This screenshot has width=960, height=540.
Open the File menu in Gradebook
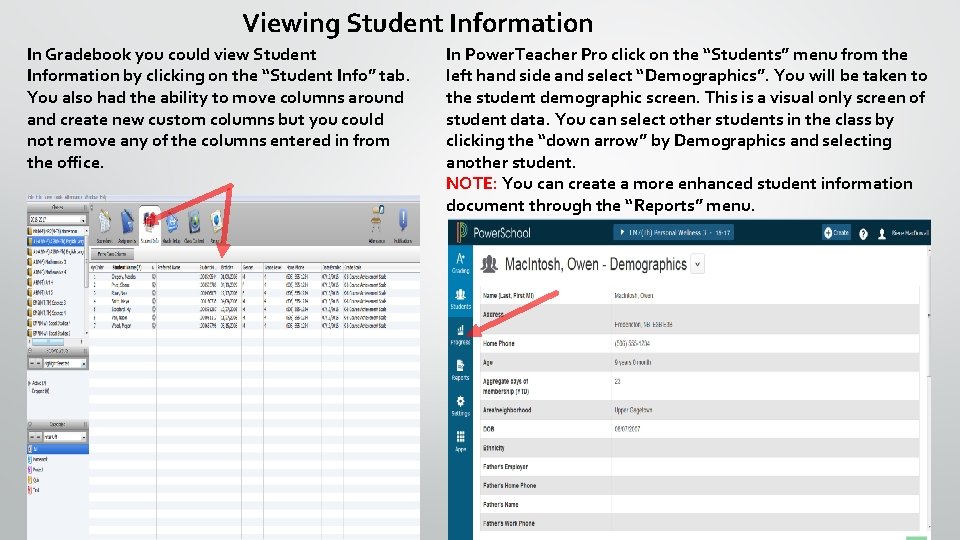tap(31, 197)
